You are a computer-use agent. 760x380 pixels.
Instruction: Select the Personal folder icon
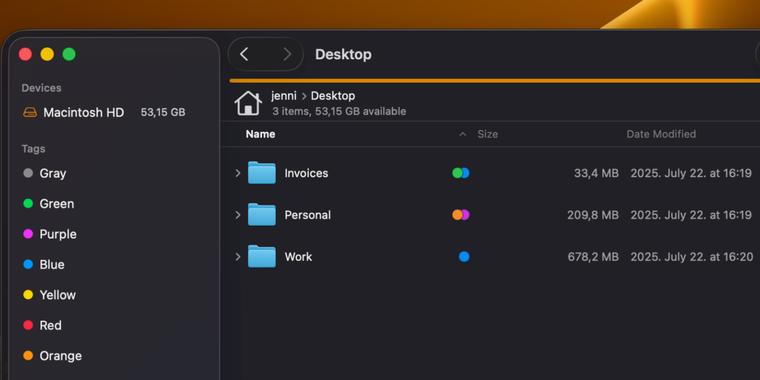(262, 214)
